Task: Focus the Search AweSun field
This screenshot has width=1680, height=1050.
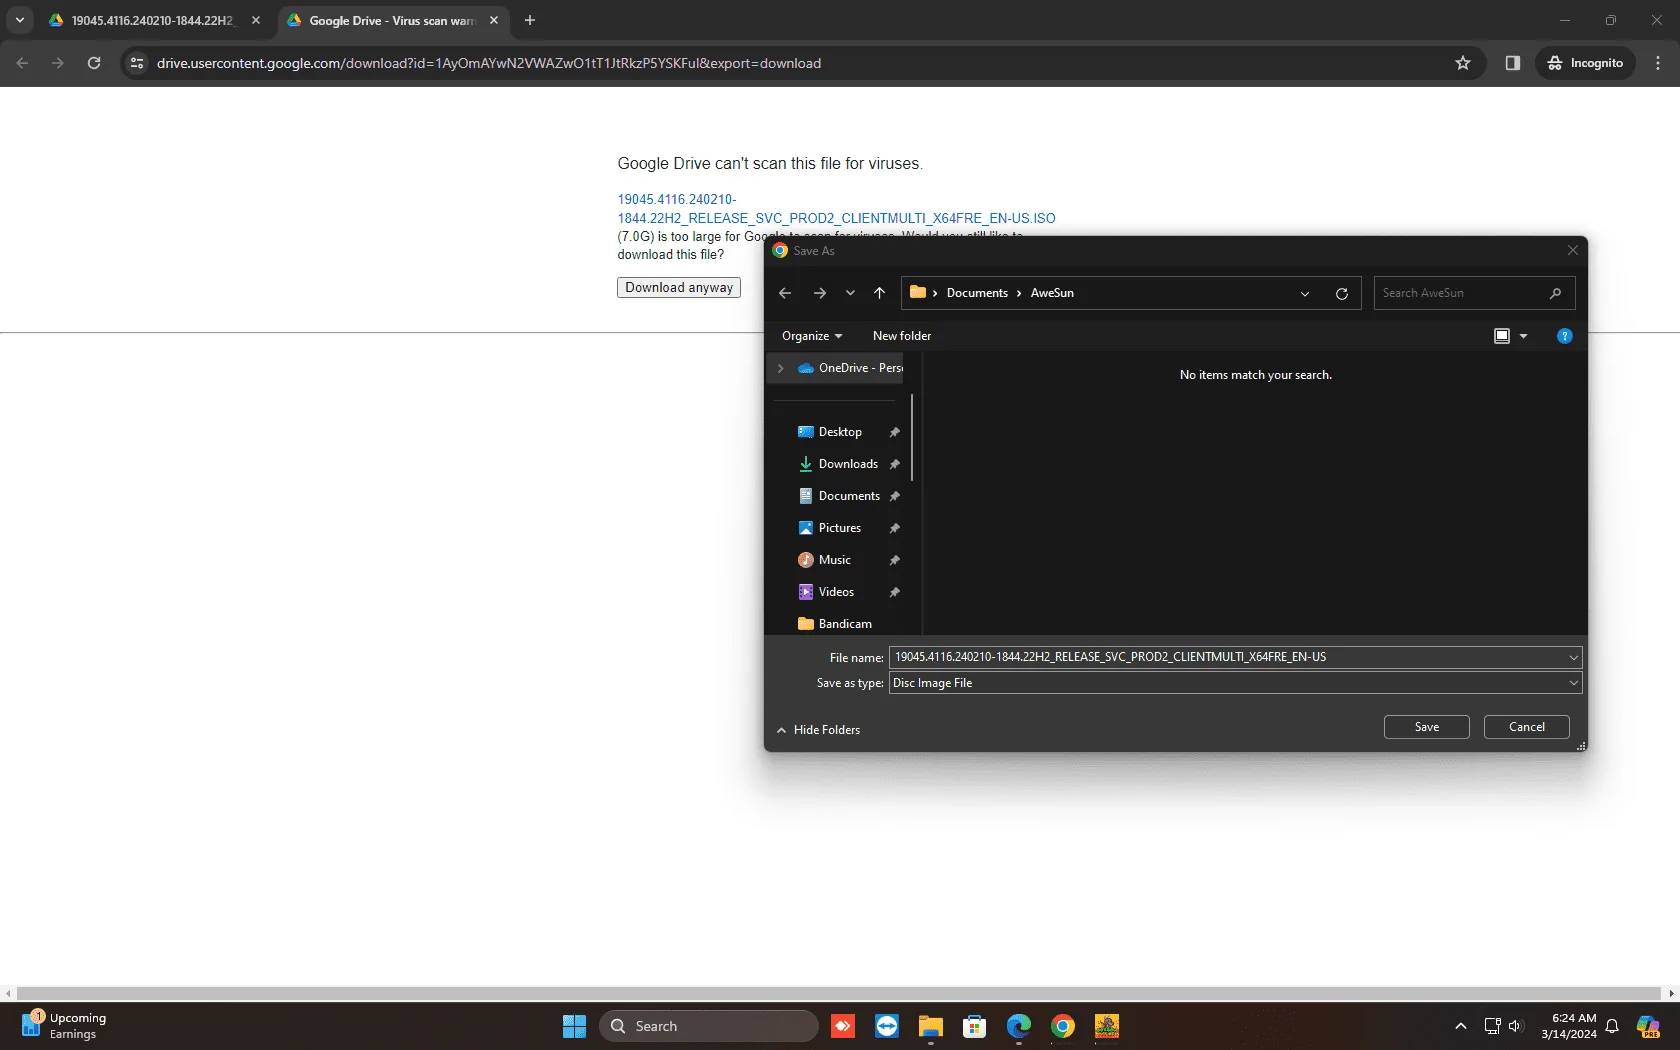Action: (x=1474, y=293)
